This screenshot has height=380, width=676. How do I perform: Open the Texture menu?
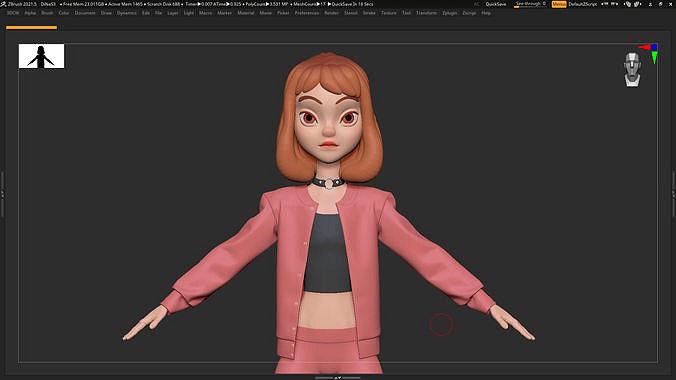[389, 13]
